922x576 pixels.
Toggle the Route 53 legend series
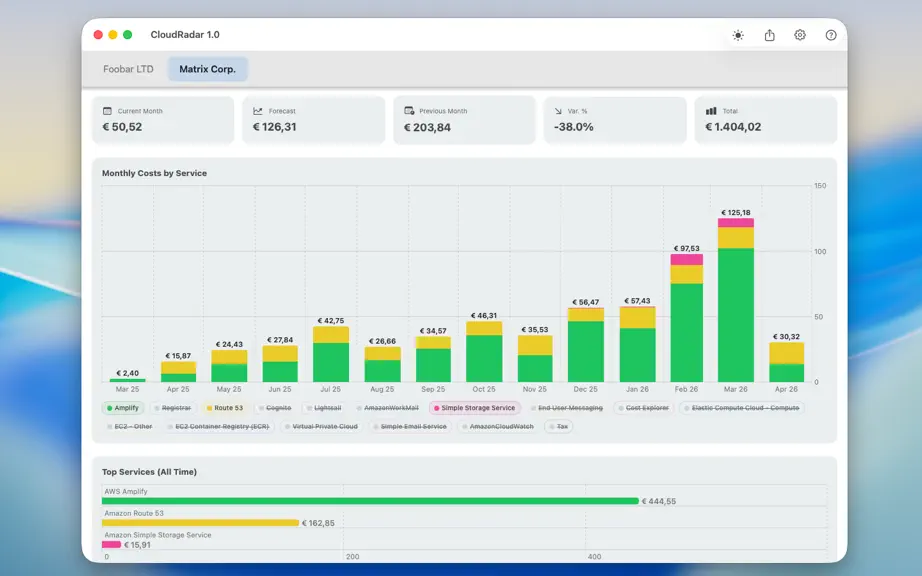click(x=225, y=408)
